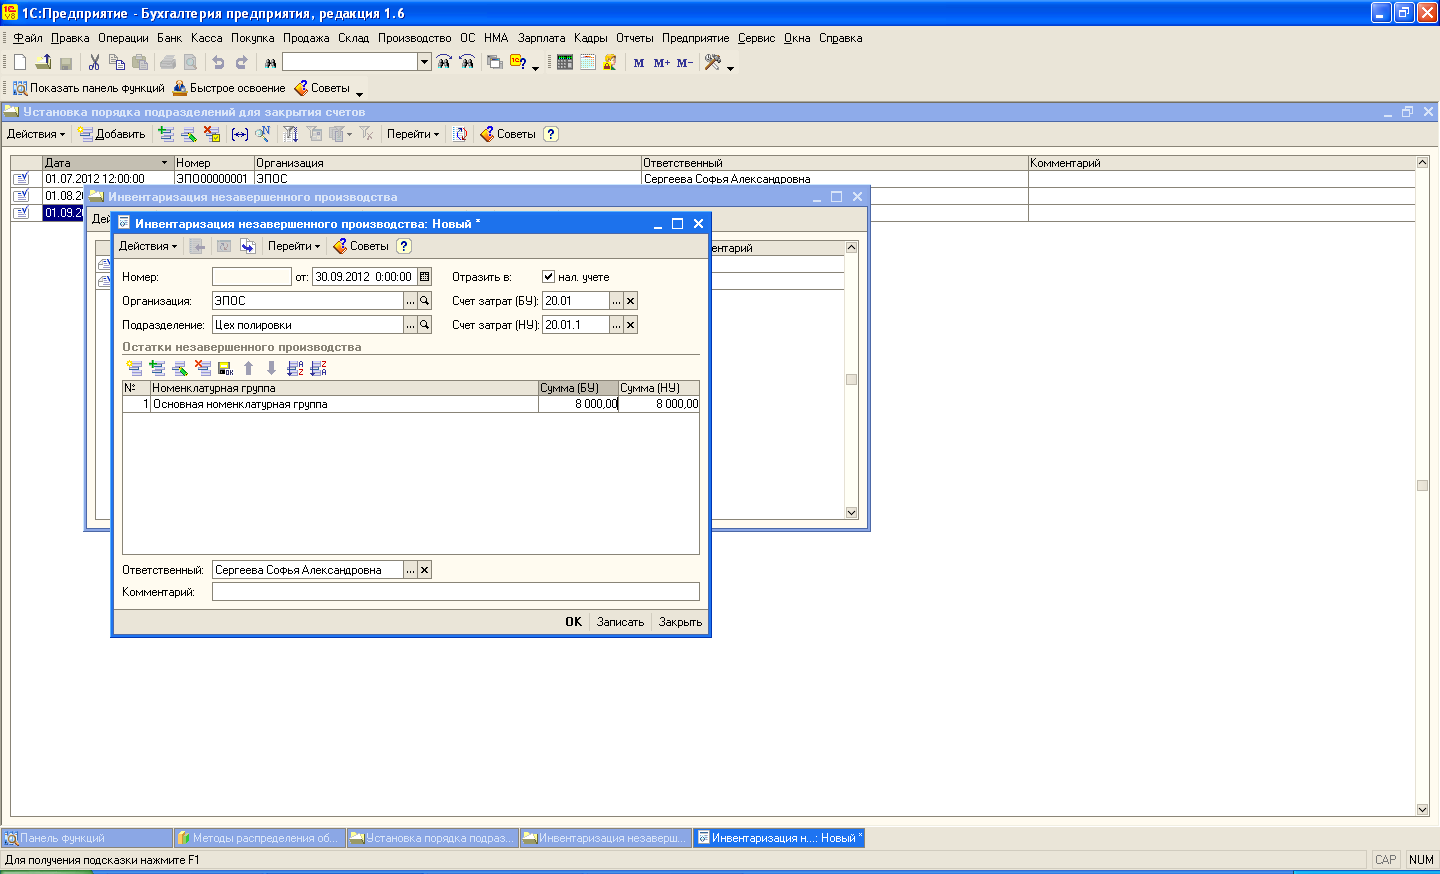Click the select button for Счет затрат (БУ)
This screenshot has width=1440, height=874.
pos(616,301)
